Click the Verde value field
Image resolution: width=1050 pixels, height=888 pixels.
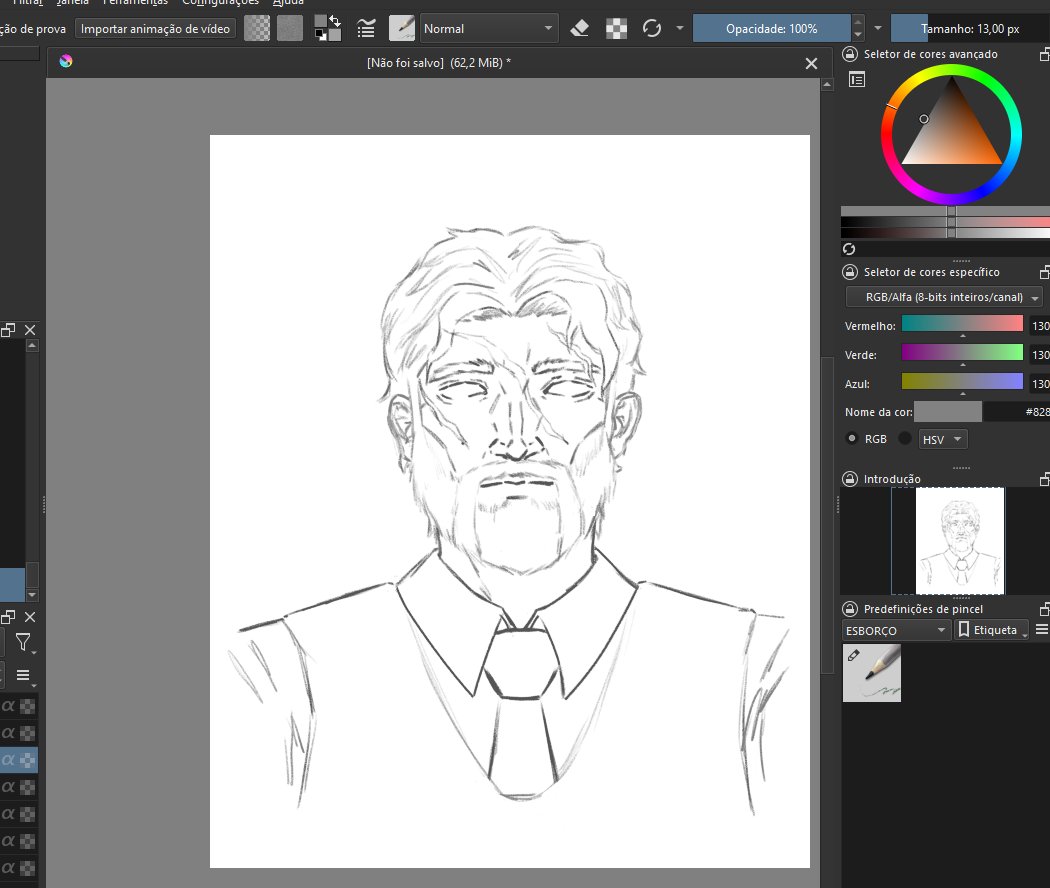[1040, 354]
